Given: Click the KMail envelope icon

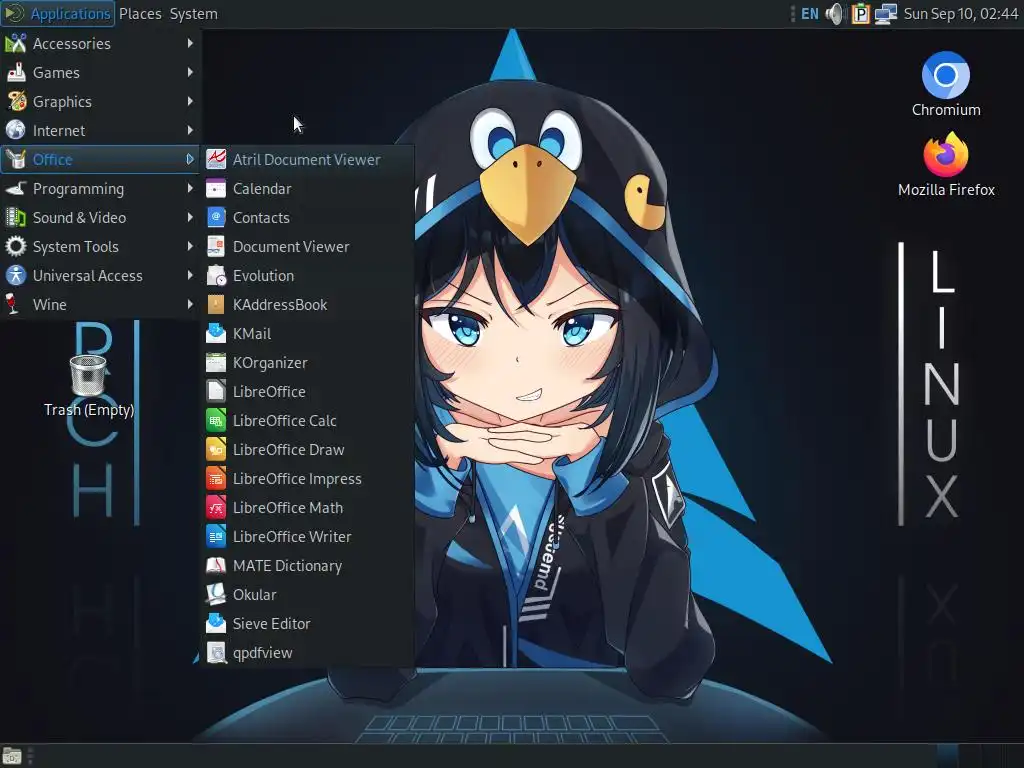Looking at the screenshot, I should [216, 334].
